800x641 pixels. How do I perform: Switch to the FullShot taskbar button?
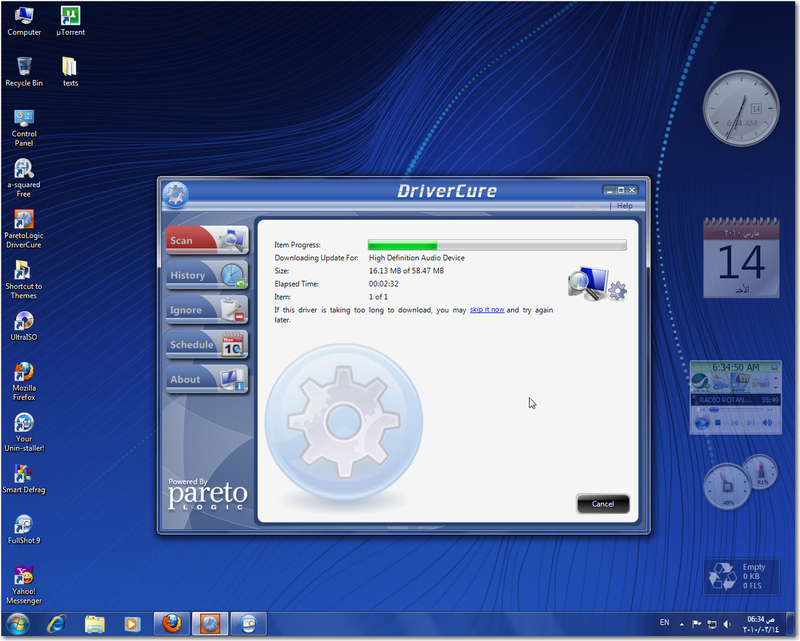pos(248,624)
